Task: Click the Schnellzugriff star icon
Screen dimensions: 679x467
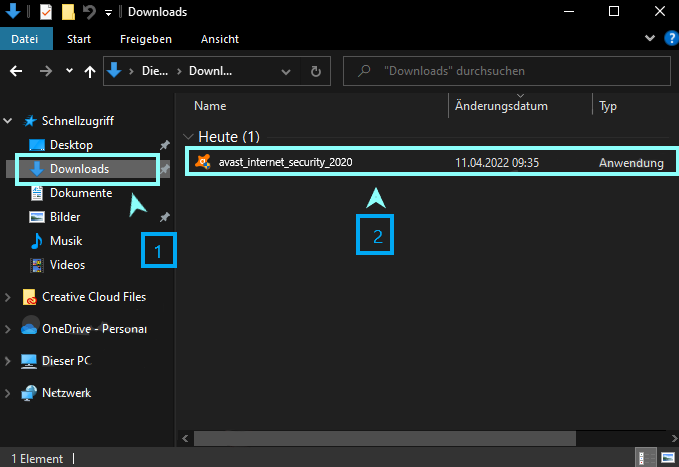Action: pos(30,121)
